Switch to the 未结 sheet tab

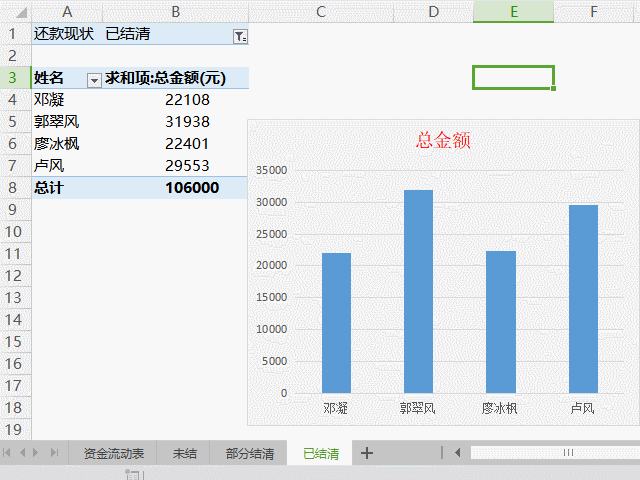[184, 453]
